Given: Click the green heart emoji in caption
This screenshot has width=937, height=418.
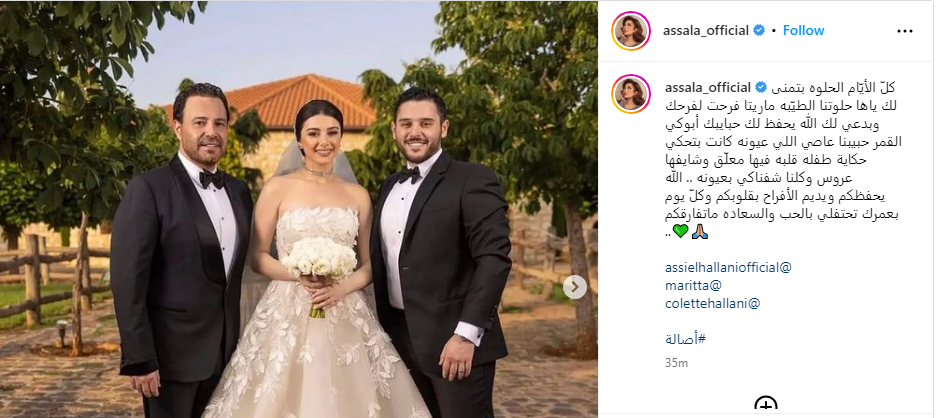Looking at the screenshot, I should [x=681, y=231].
